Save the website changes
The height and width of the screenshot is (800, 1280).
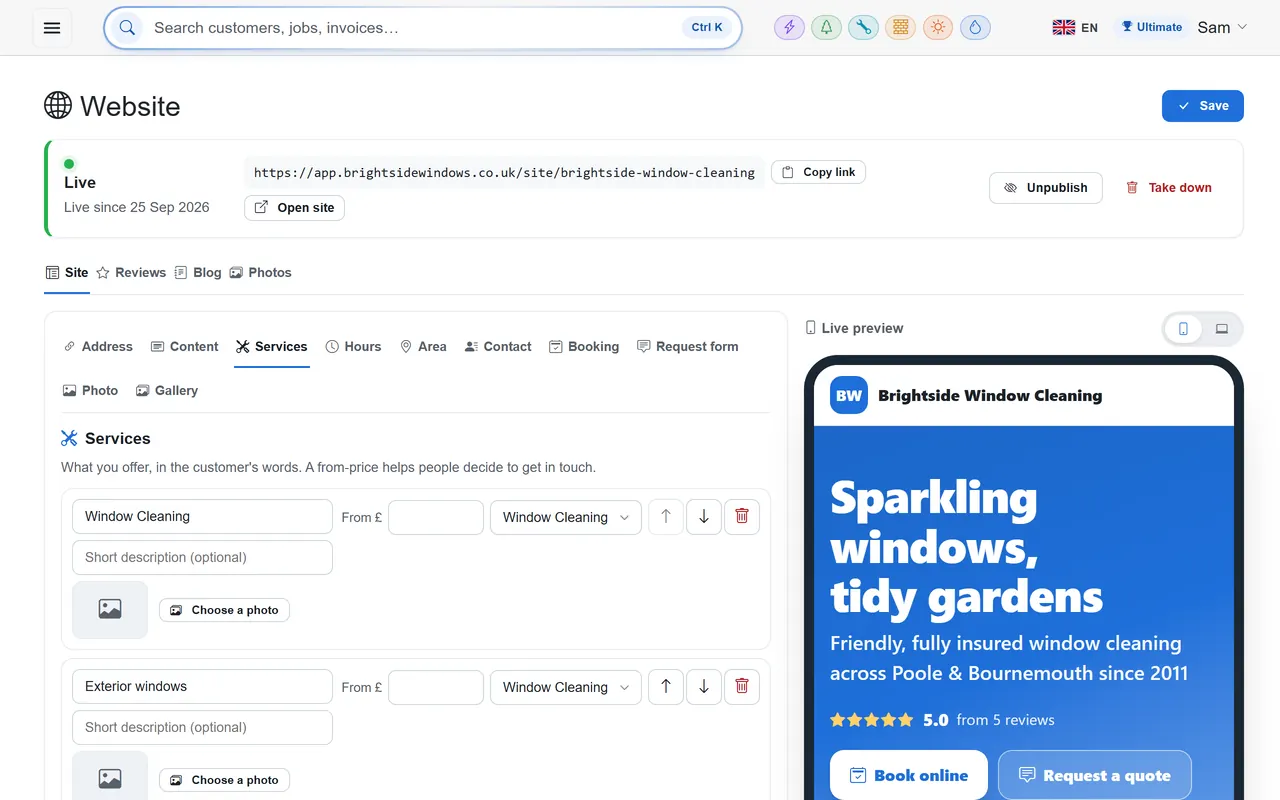point(1203,106)
